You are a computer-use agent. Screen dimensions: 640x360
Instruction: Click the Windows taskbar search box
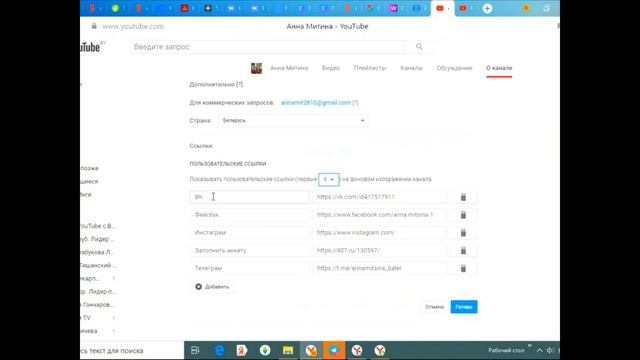(131, 351)
